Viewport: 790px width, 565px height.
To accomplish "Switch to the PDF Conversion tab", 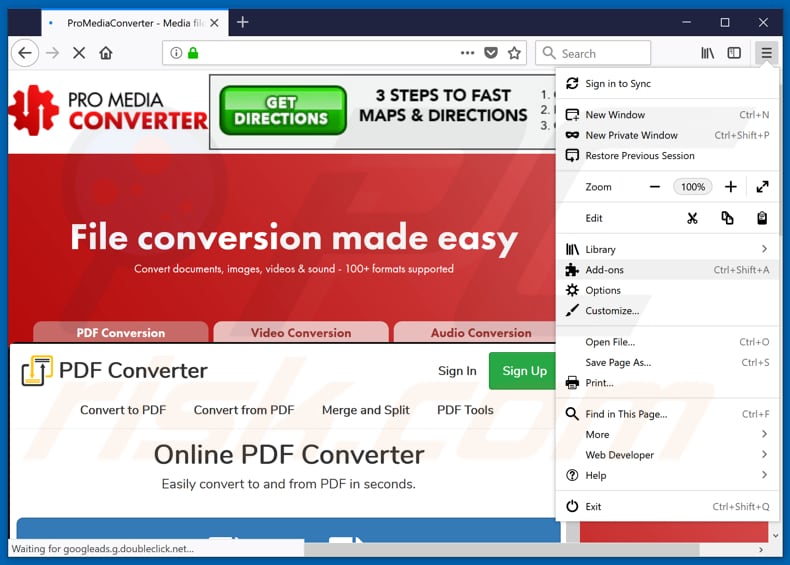I will [x=121, y=333].
